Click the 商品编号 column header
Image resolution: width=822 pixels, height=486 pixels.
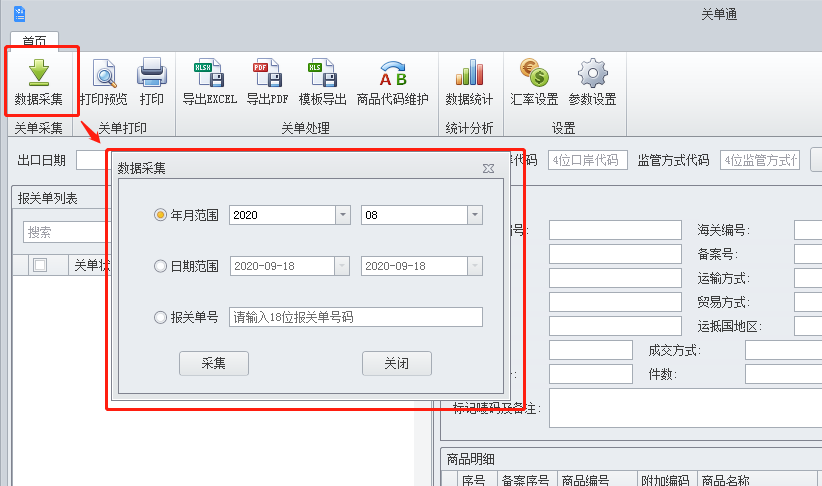click(597, 479)
